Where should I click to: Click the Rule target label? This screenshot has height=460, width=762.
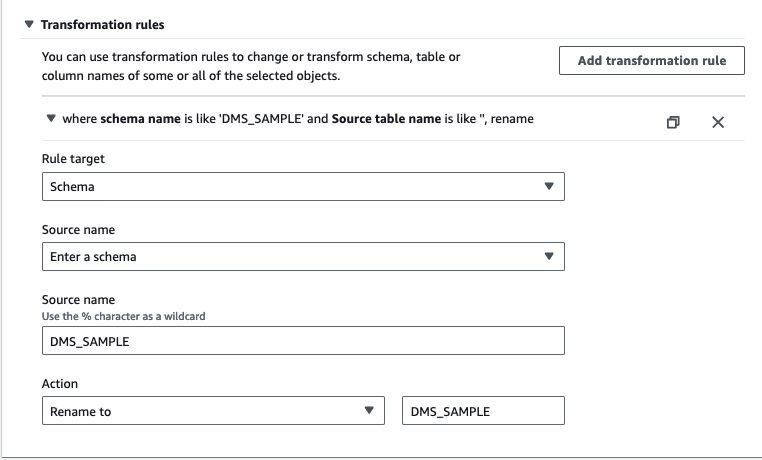coord(71,159)
